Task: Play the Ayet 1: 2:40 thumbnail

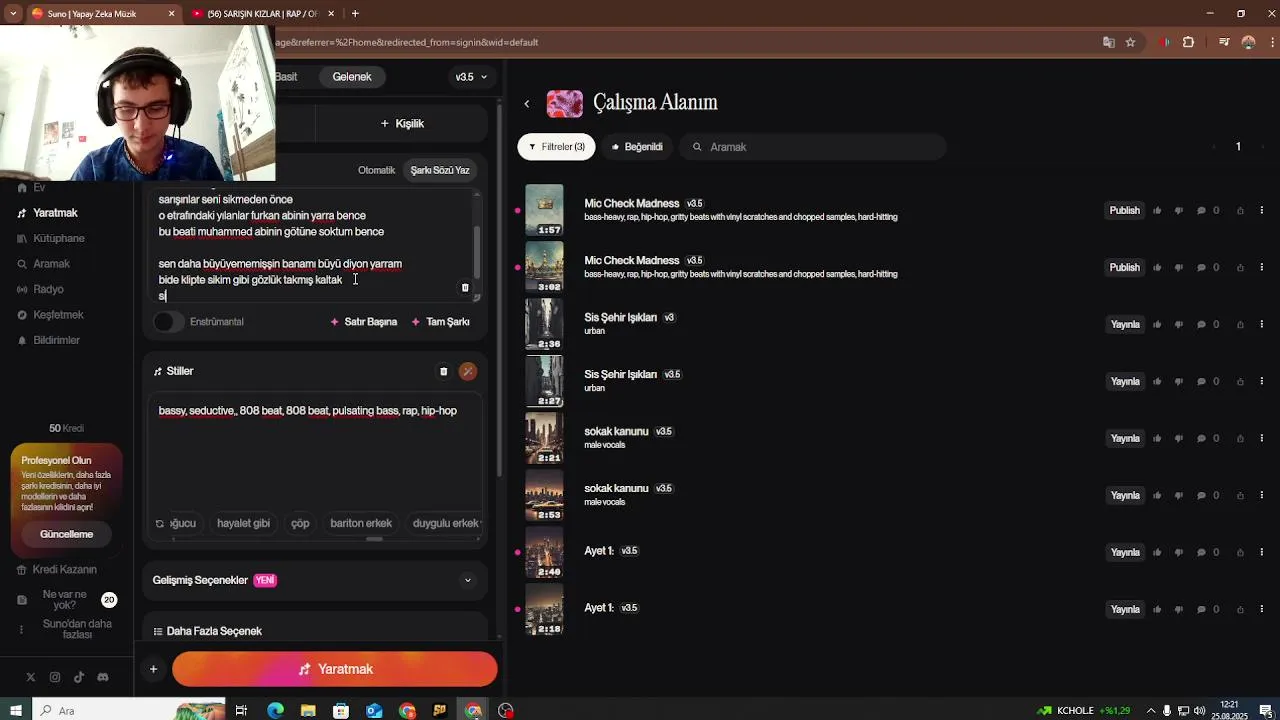Action: tap(544, 552)
